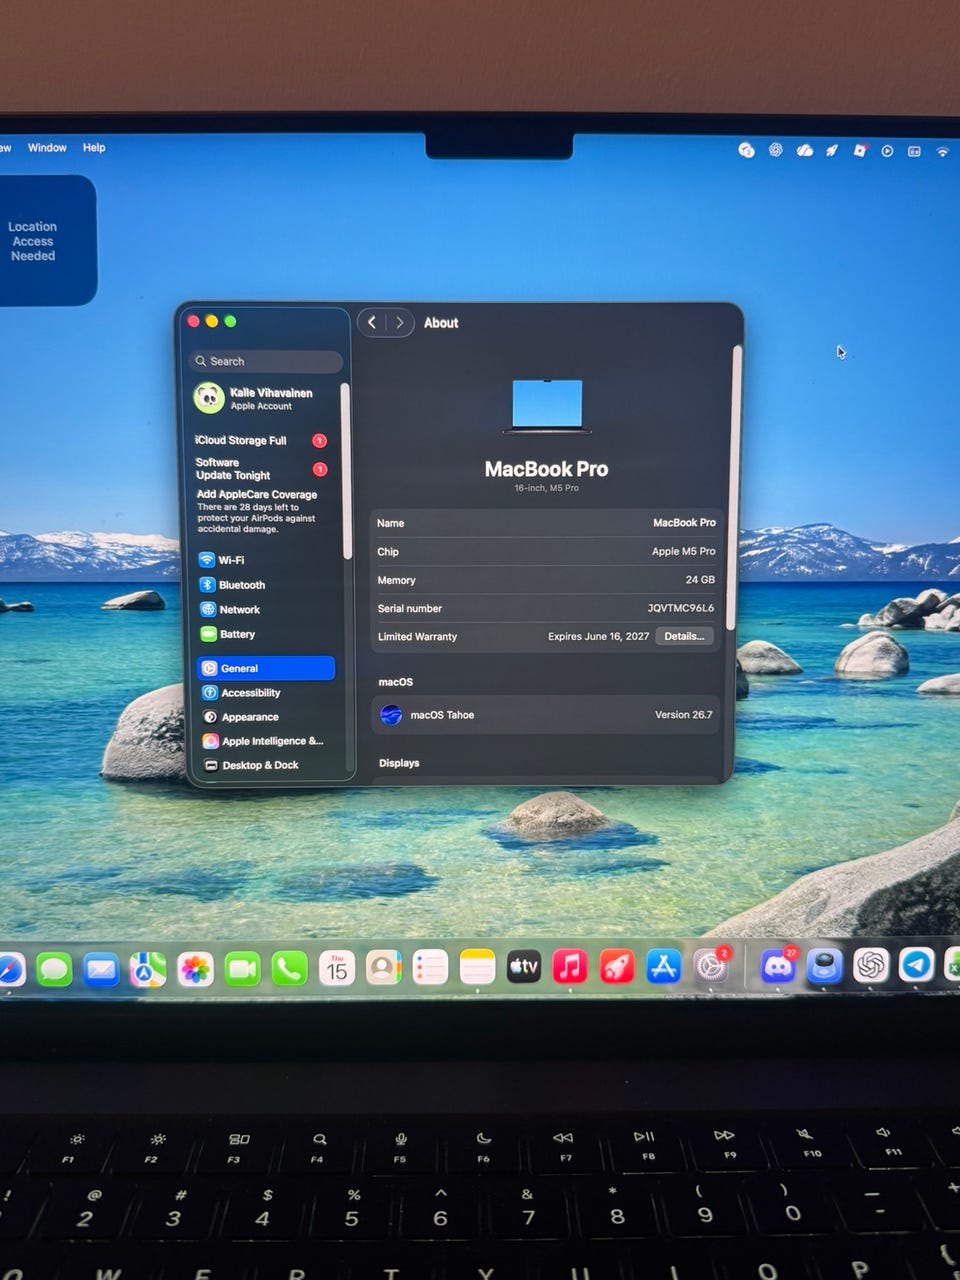This screenshot has height=1280, width=960.
Task: Open the Help menu
Action: pyautogui.click(x=94, y=147)
